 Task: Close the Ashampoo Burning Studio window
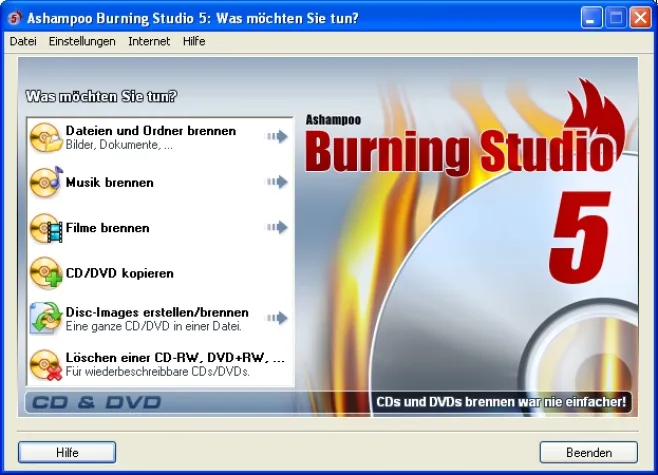pos(641,18)
